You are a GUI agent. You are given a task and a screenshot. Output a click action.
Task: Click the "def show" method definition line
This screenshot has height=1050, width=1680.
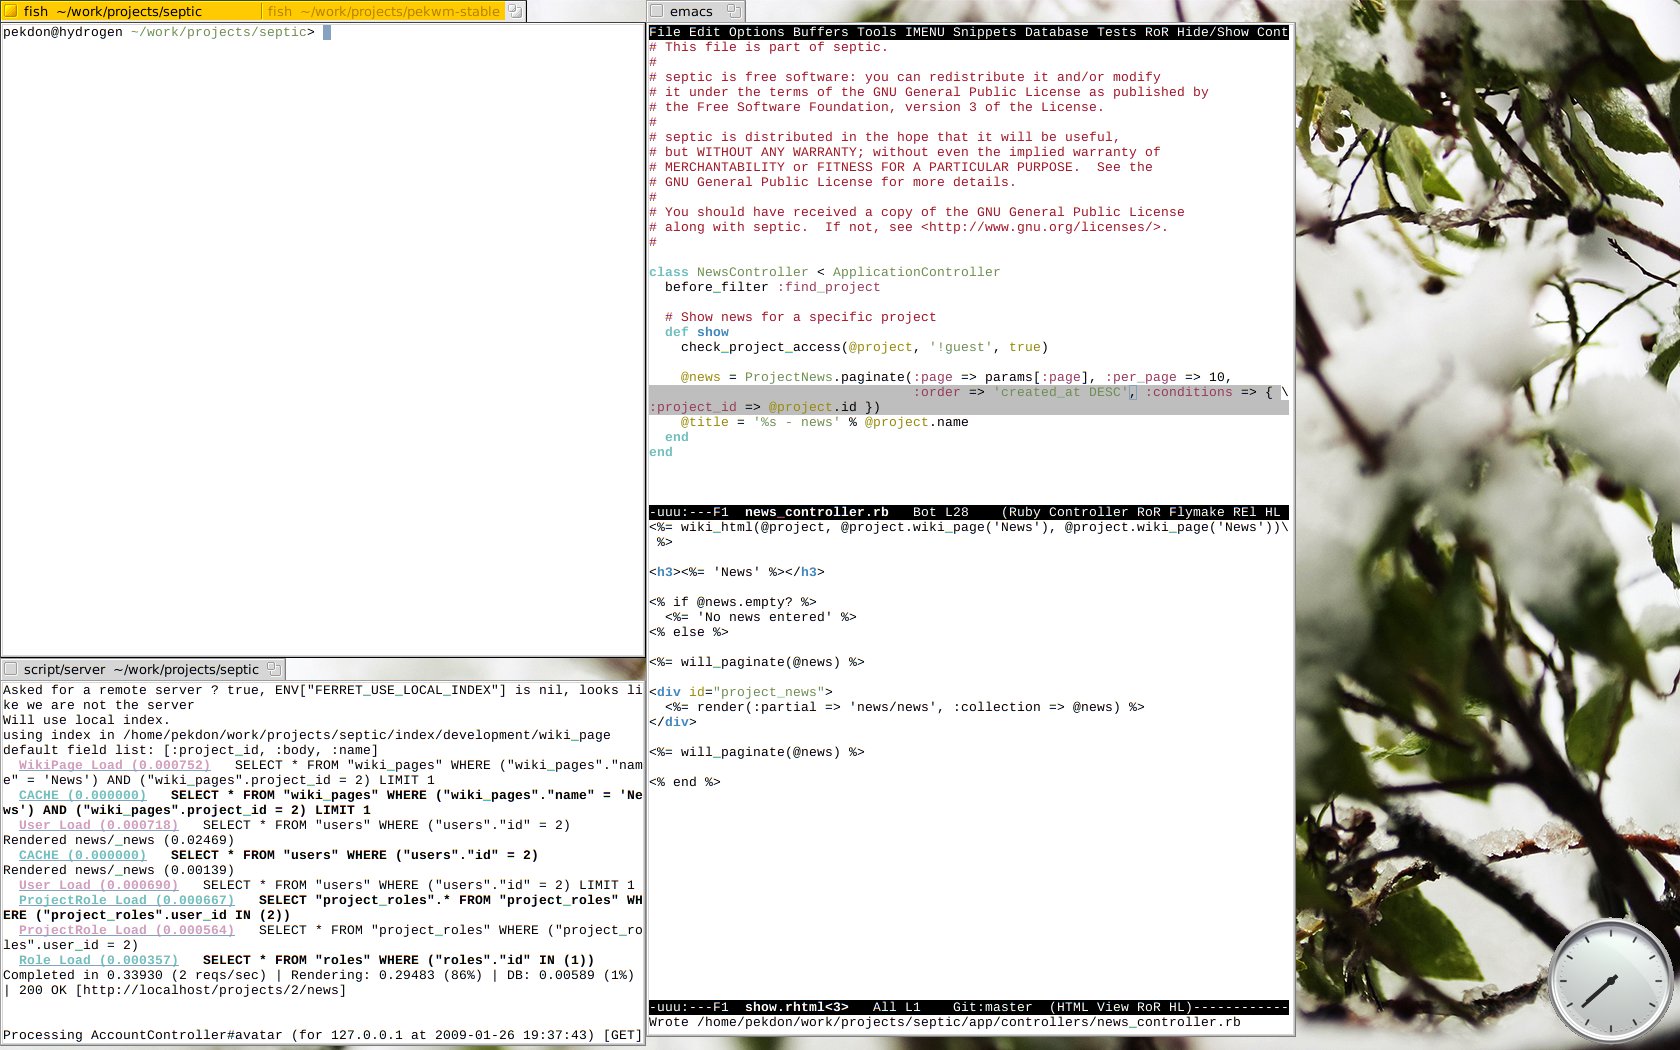697,332
